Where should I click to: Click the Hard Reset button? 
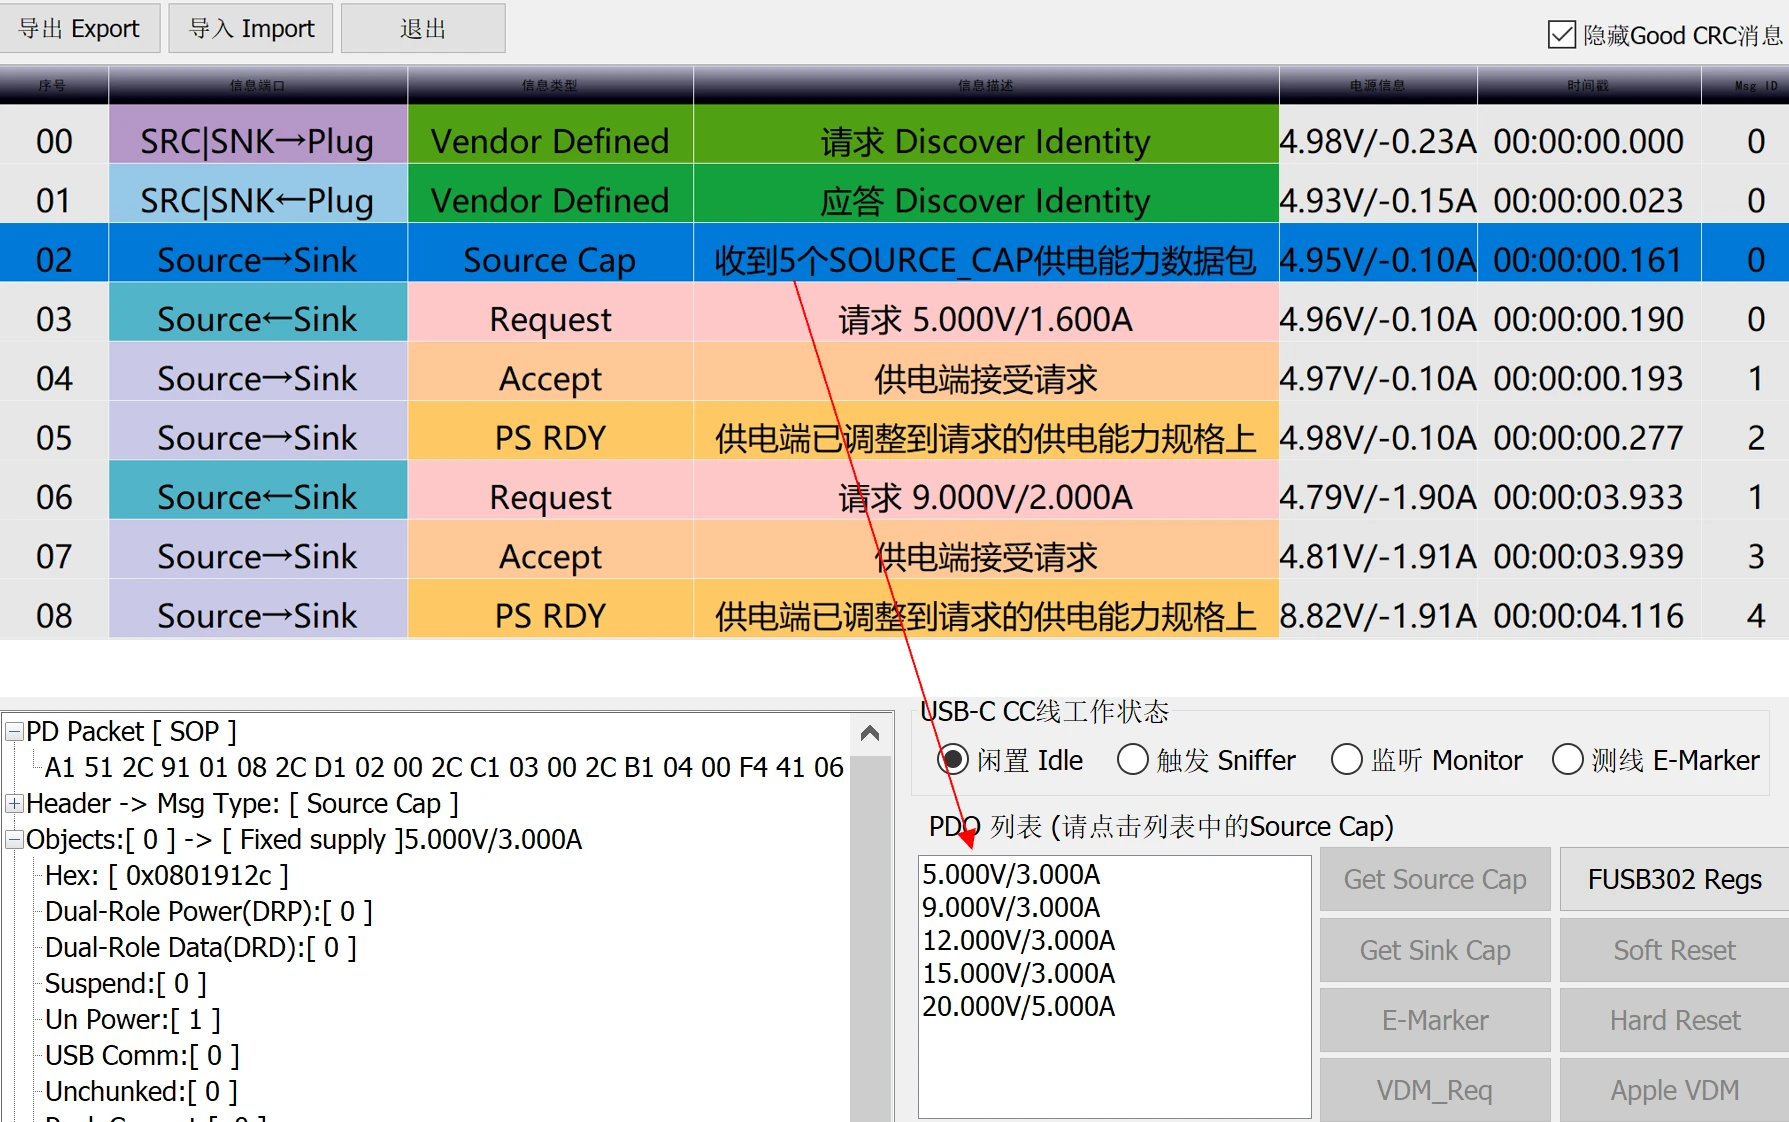pyautogui.click(x=1674, y=1020)
